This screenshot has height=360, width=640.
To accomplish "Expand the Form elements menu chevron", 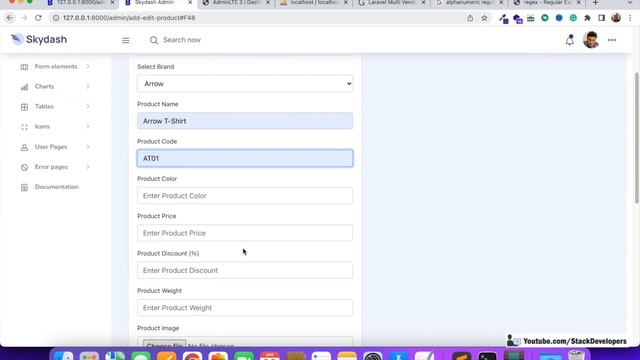I will tap(88, 66).
